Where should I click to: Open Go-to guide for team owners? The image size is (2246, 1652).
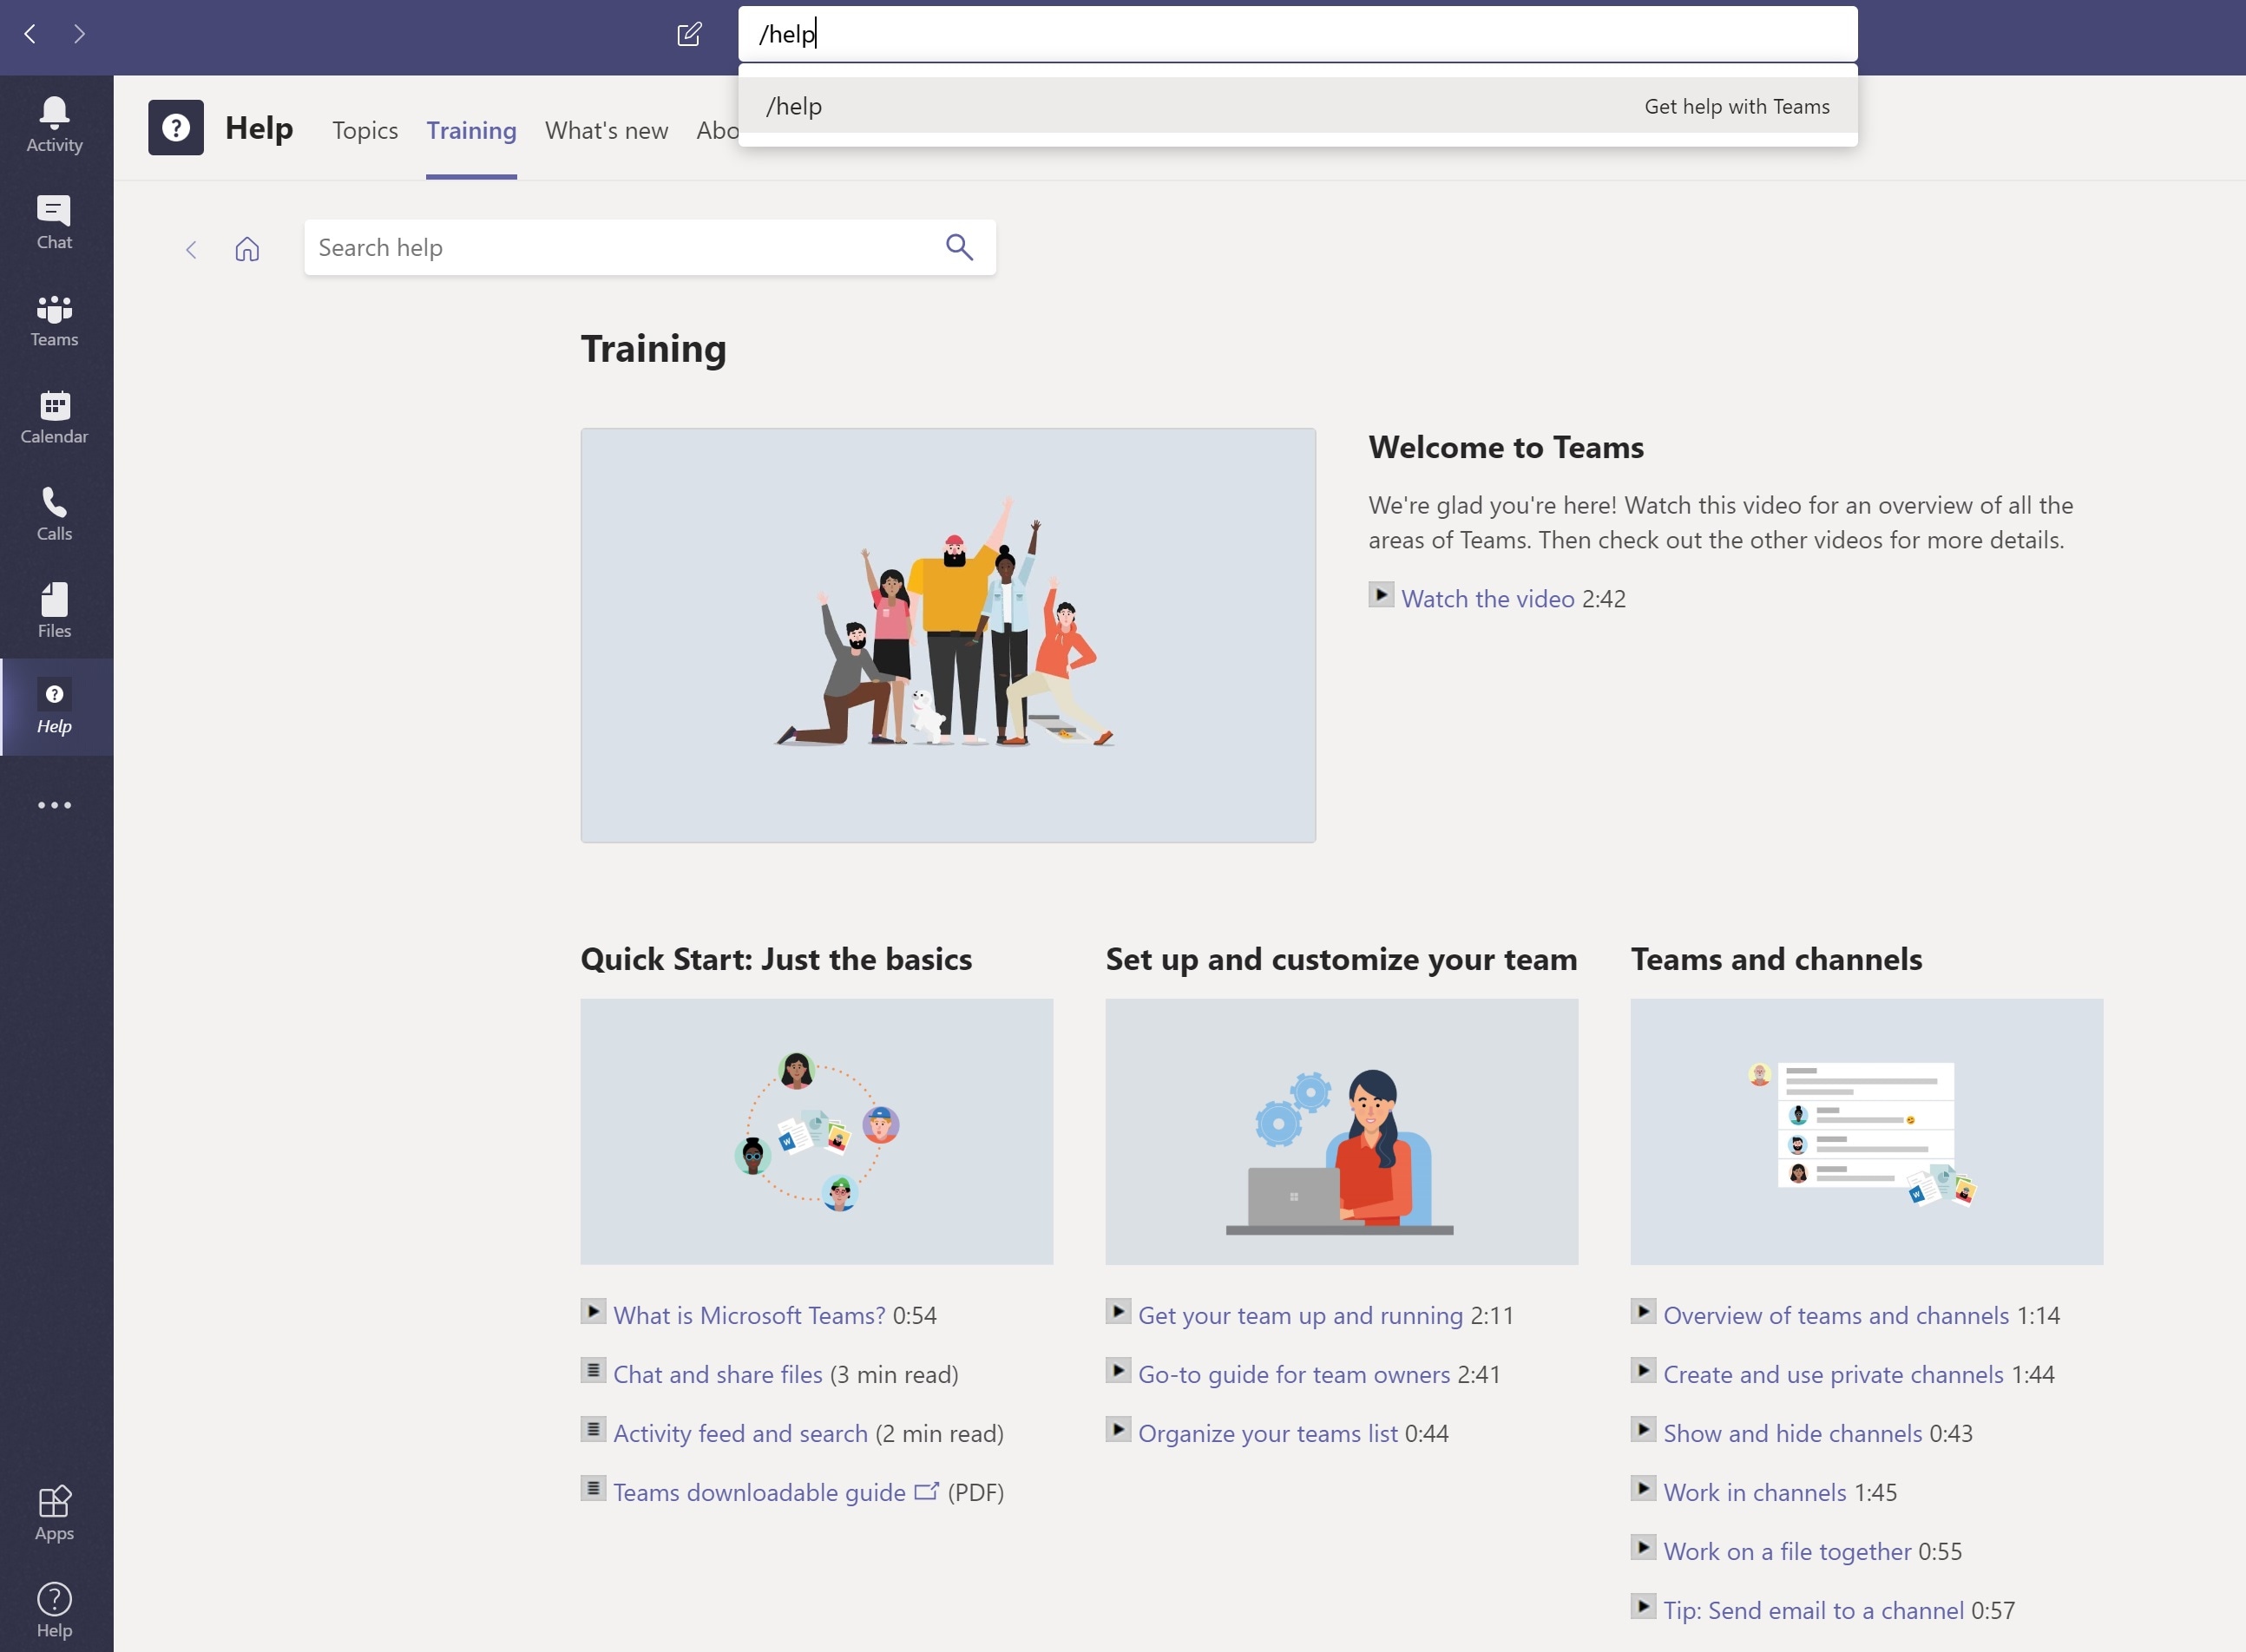point(1294,1374)
